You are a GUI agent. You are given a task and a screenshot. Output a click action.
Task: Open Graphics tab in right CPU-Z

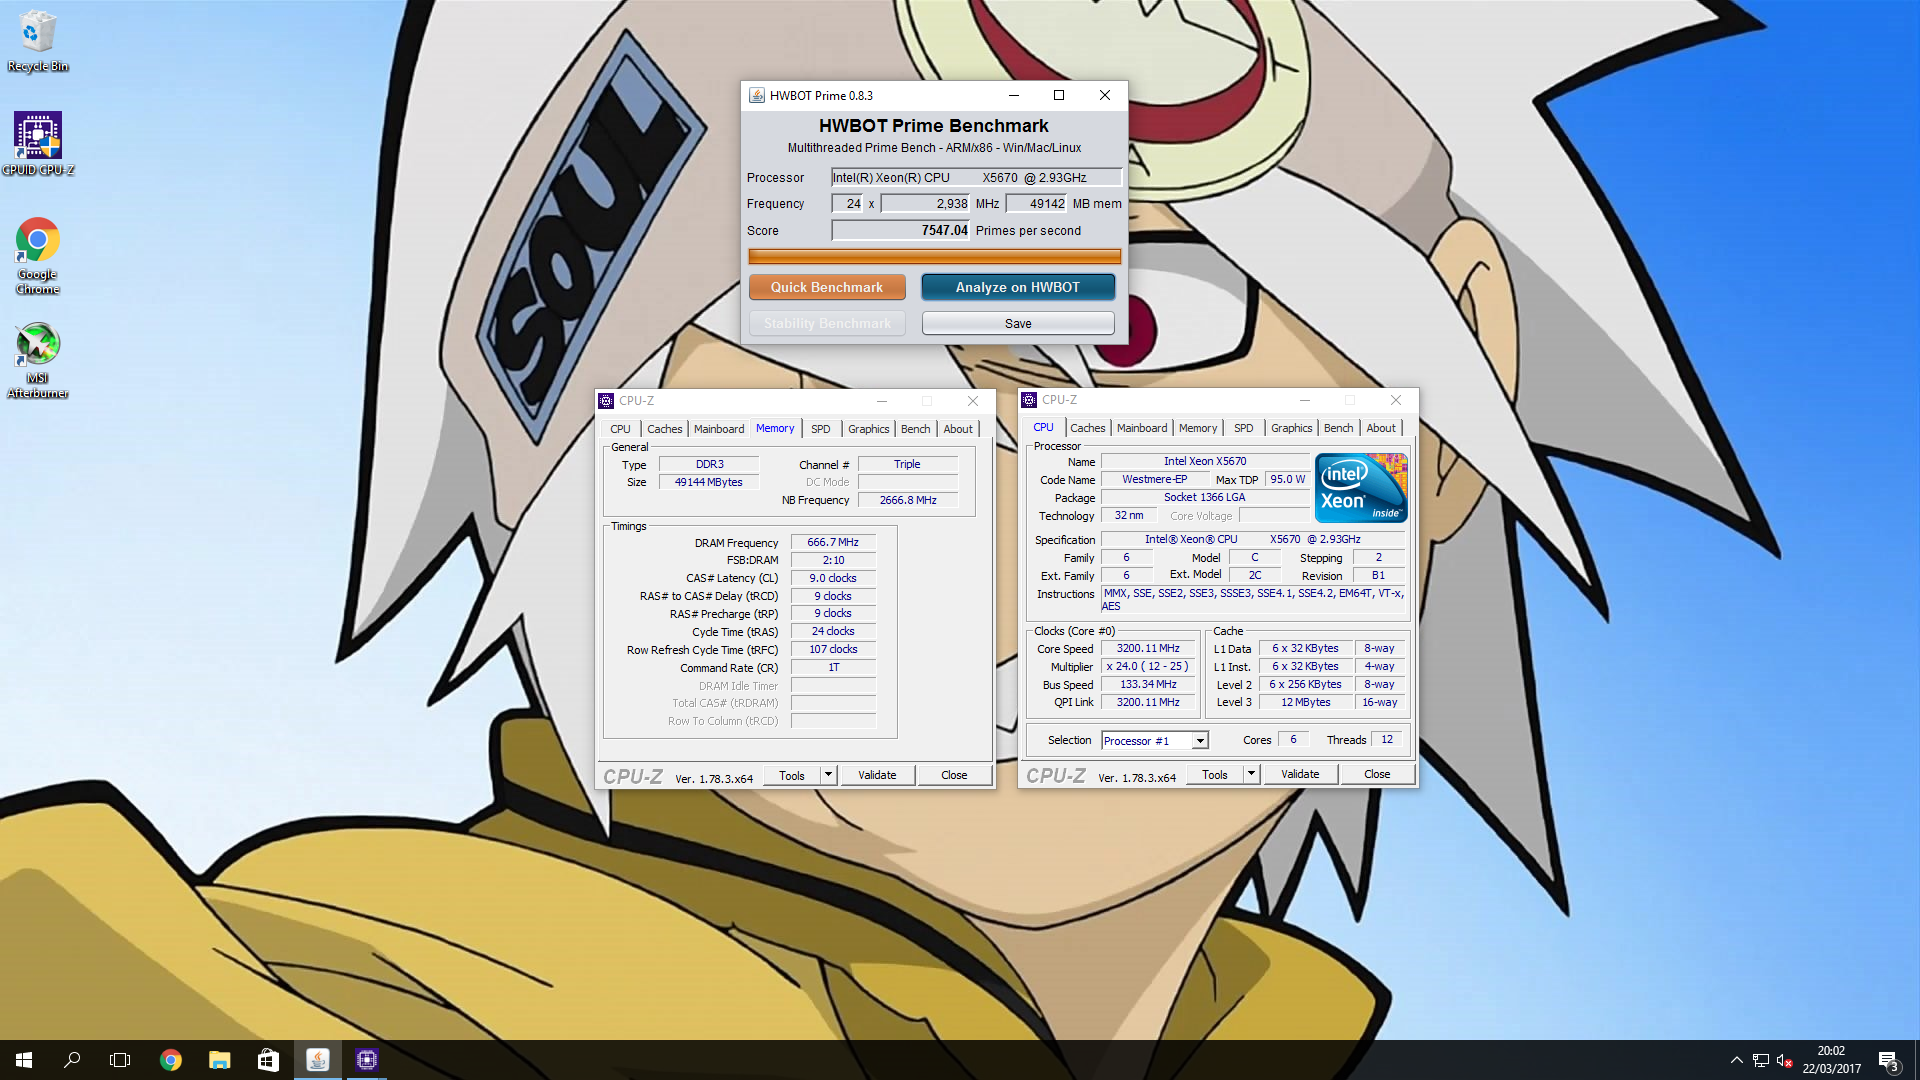[1291, 428]
